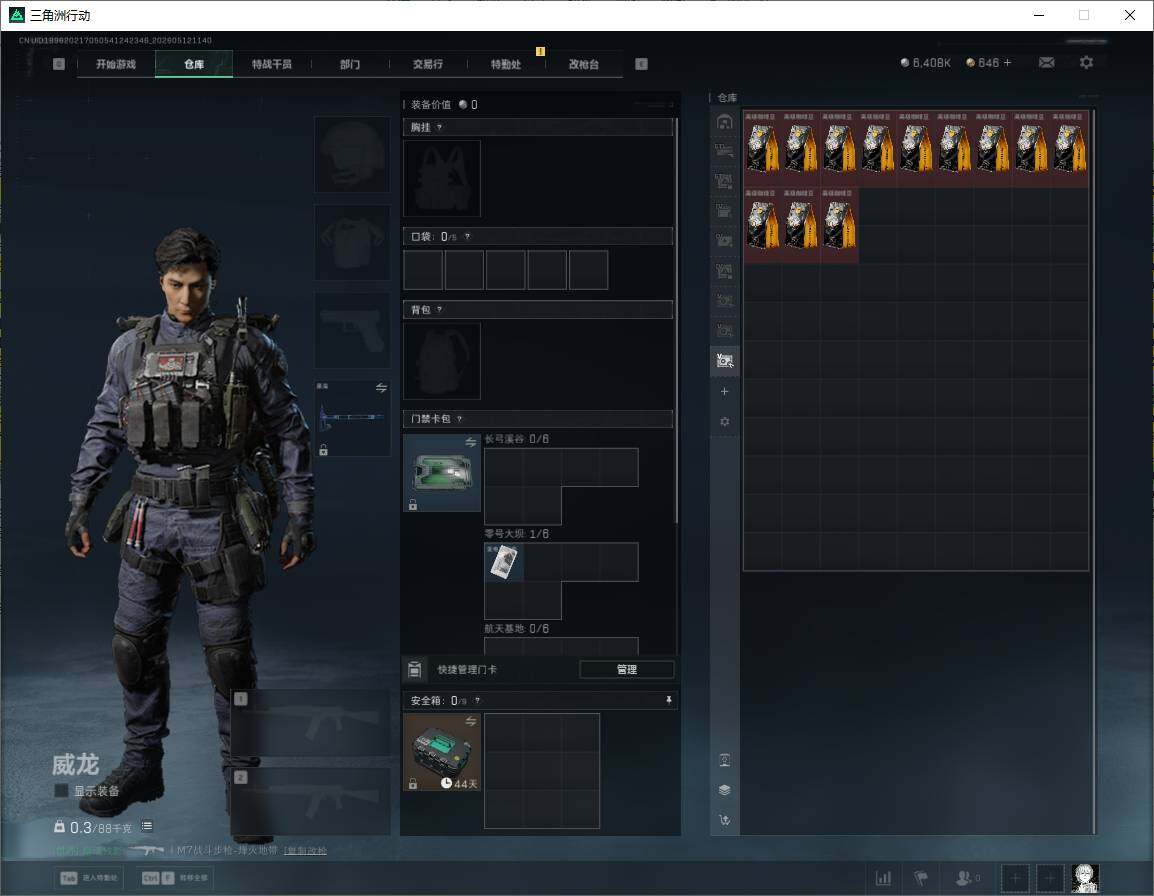The image size is (1154, 896).
Task: Click the swap icon on card holder
Action: [x=471, y=442]
